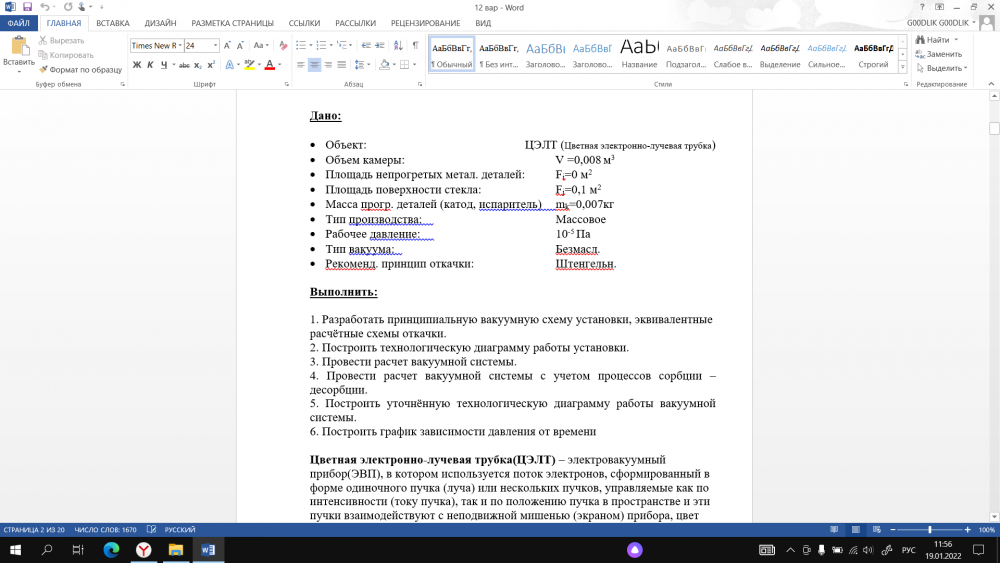Click the shading paint bucket icon
Image resolution: width=1000 pixels, height=563 pixels.
(x=382, y=65)
